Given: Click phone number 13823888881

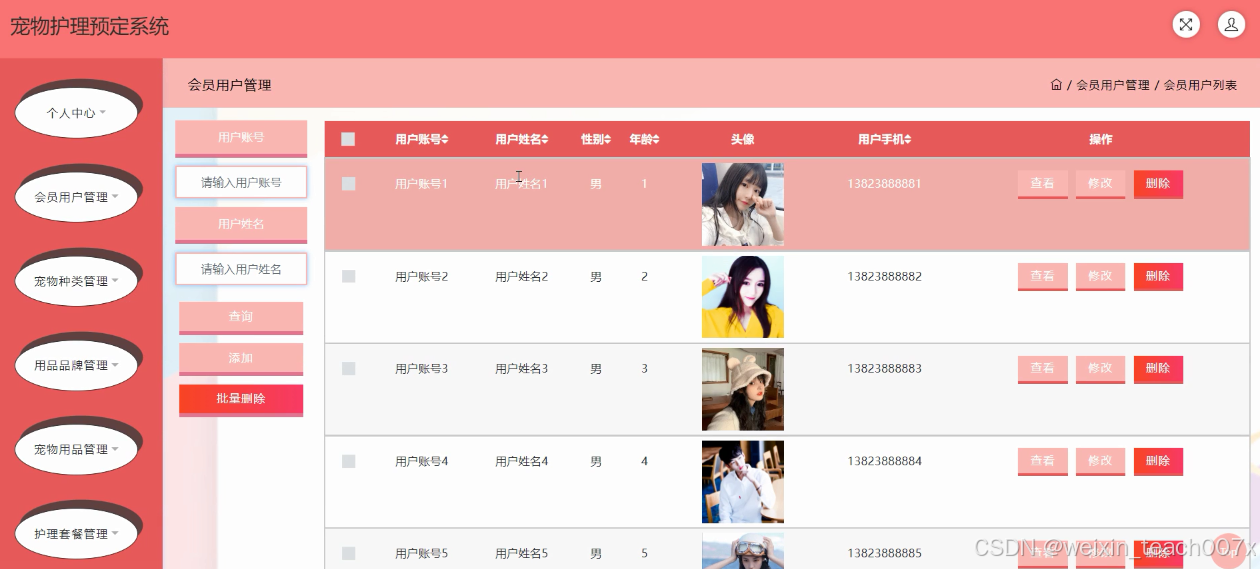Looking at the screenshot, I should click(x=884, y=184).
